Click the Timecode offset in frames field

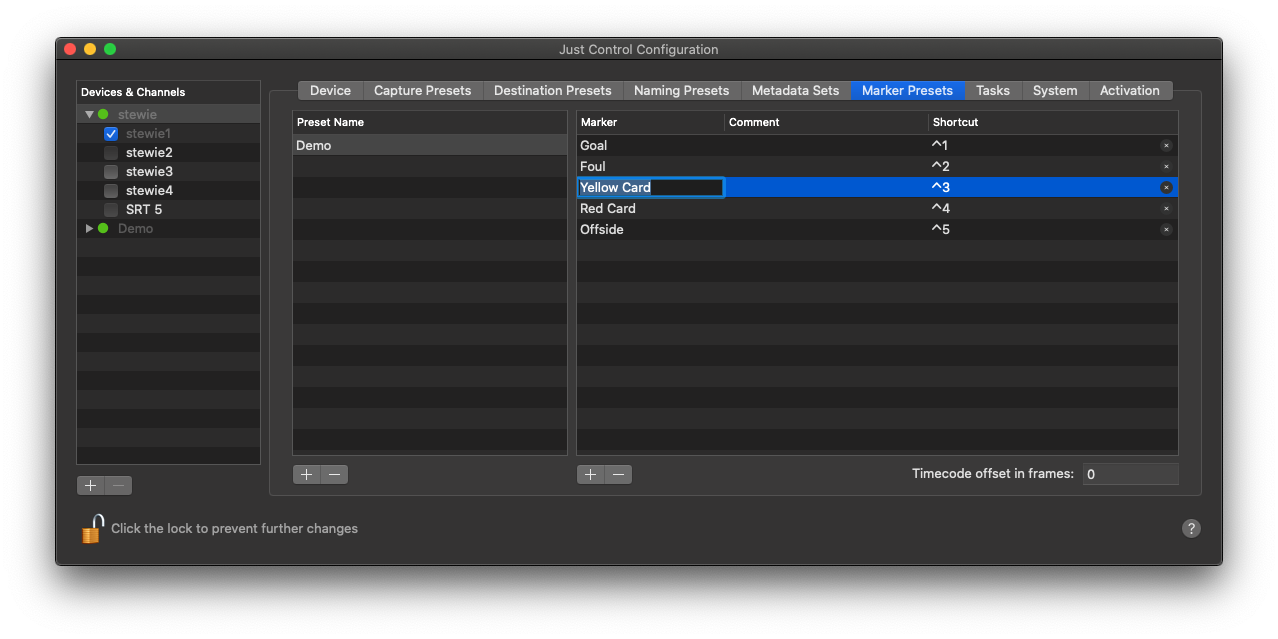click(x=1130, y=474)
